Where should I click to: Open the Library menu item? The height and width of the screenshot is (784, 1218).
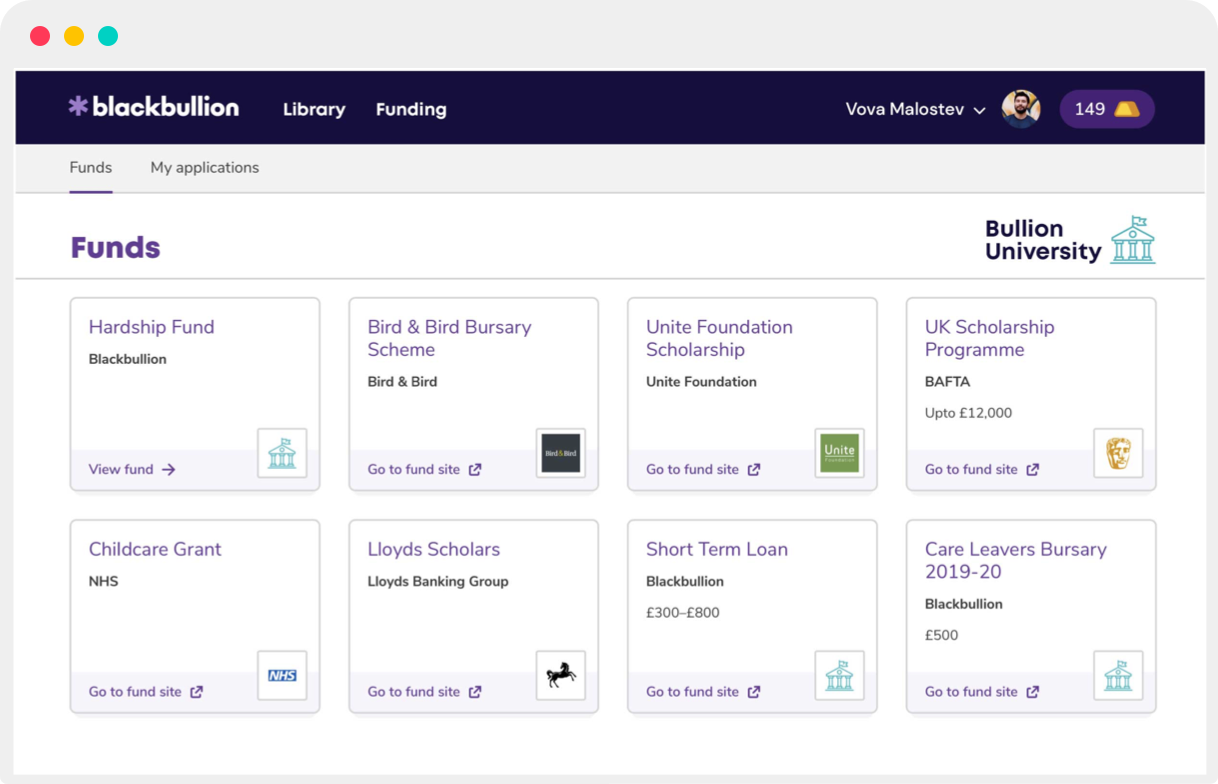(313, 109)
